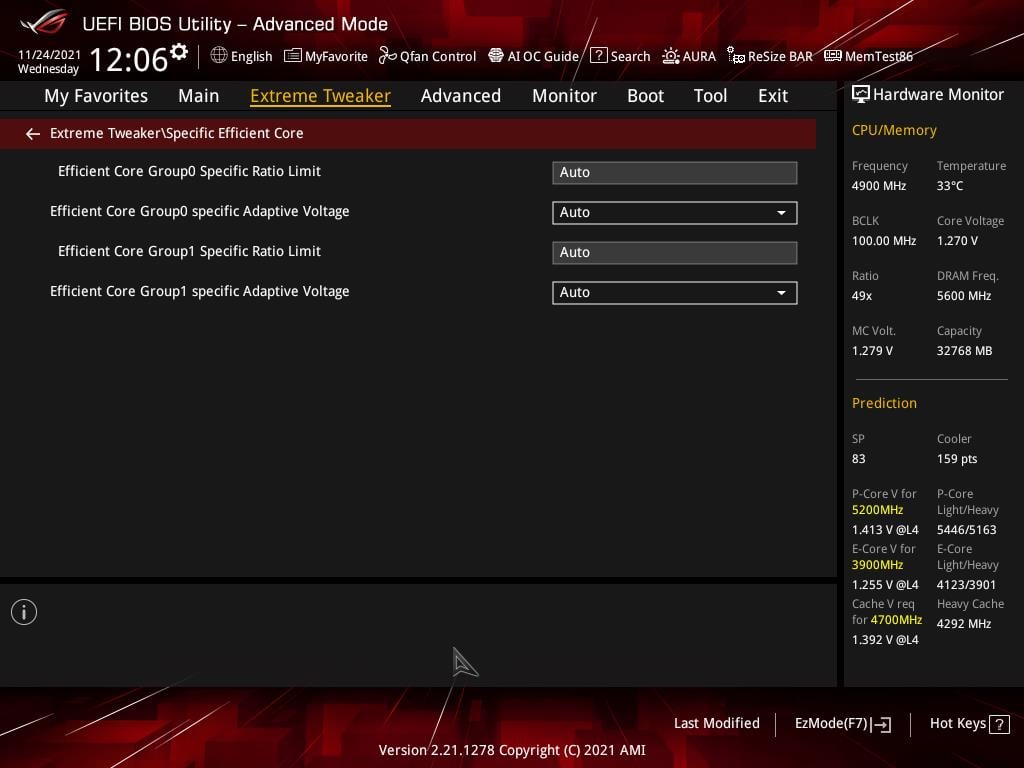Open the Search tool

[620, 56]
